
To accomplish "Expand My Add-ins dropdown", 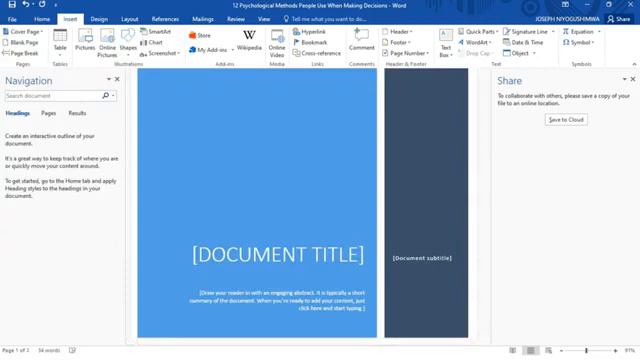I will (233, 50).
